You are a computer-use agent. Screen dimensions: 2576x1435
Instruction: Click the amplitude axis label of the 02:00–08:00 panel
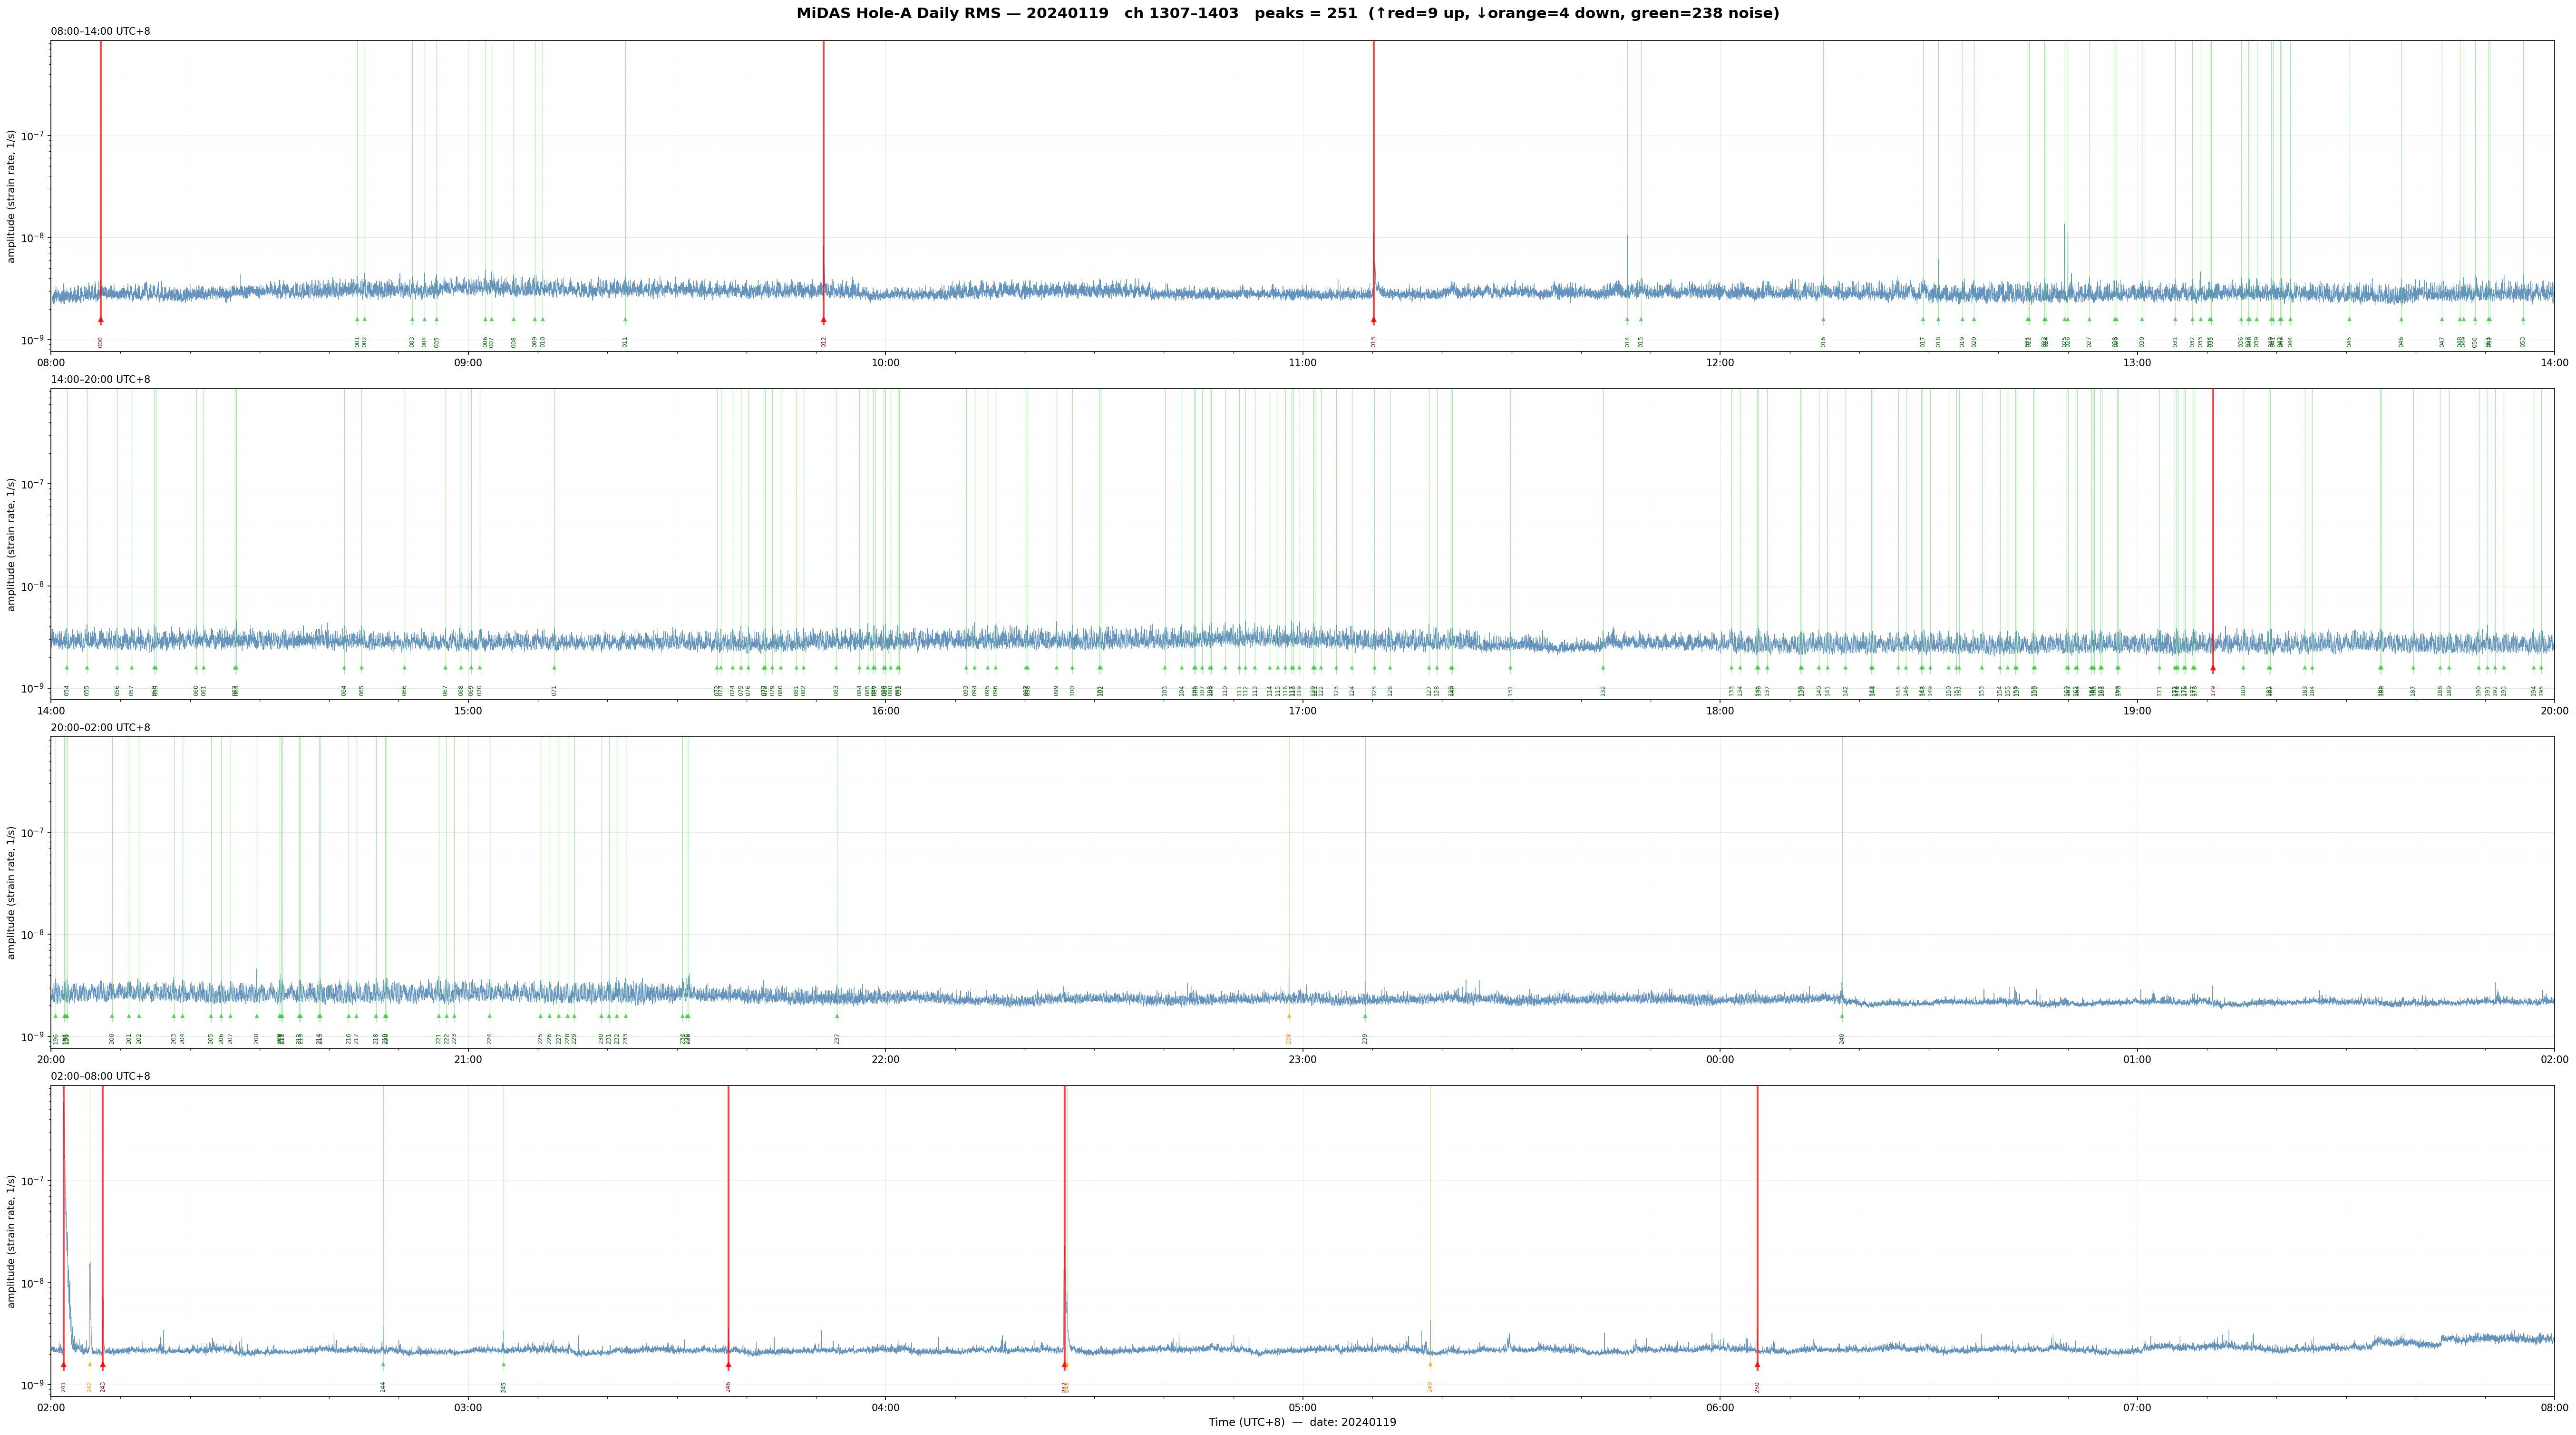tap(11, 1241)
